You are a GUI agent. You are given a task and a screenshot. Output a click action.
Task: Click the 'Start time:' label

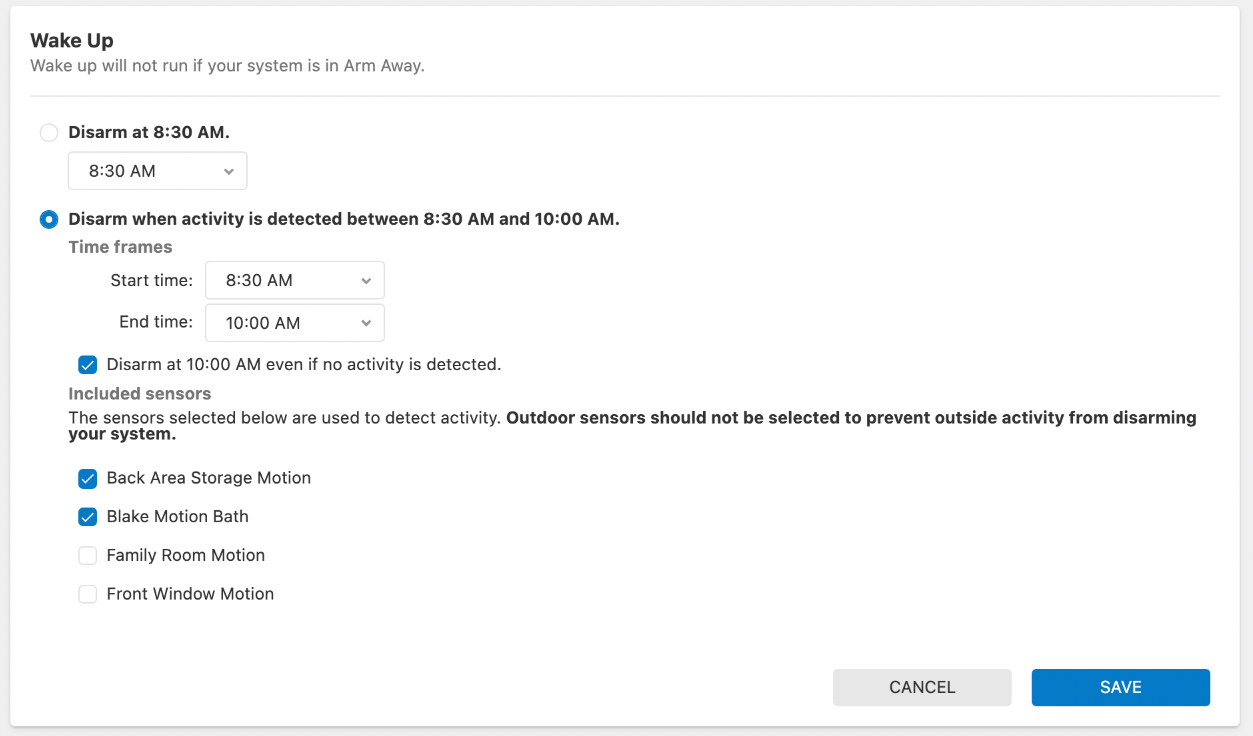tap(151, 281)
